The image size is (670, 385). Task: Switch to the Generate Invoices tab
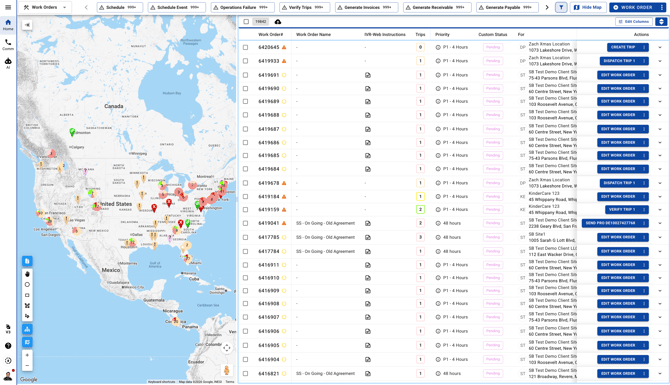pos(367,7)
